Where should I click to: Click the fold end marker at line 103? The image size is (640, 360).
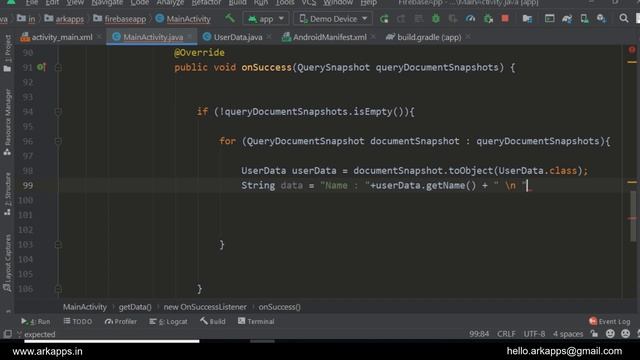[58, 244]
